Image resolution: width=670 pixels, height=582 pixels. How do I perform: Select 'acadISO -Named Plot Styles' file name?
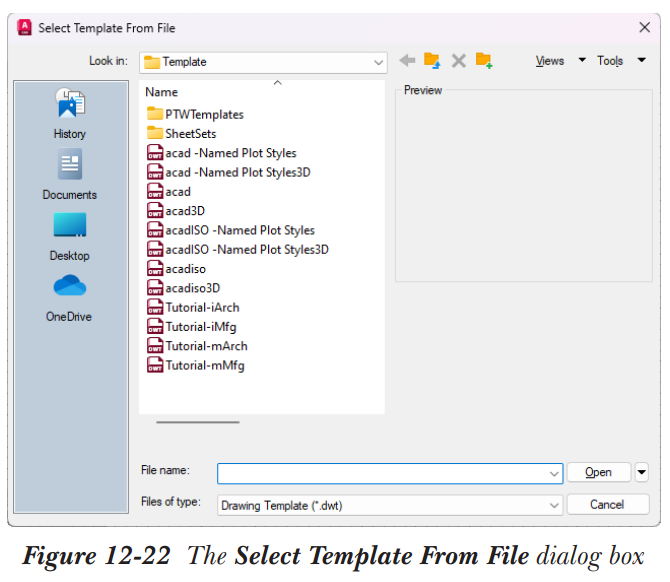[x=240, y=230]
